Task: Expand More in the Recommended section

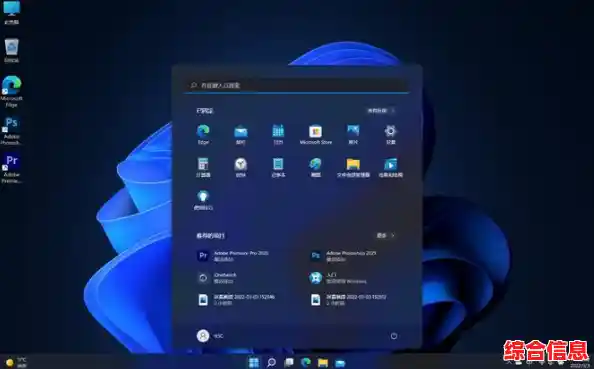Action: 385,235
